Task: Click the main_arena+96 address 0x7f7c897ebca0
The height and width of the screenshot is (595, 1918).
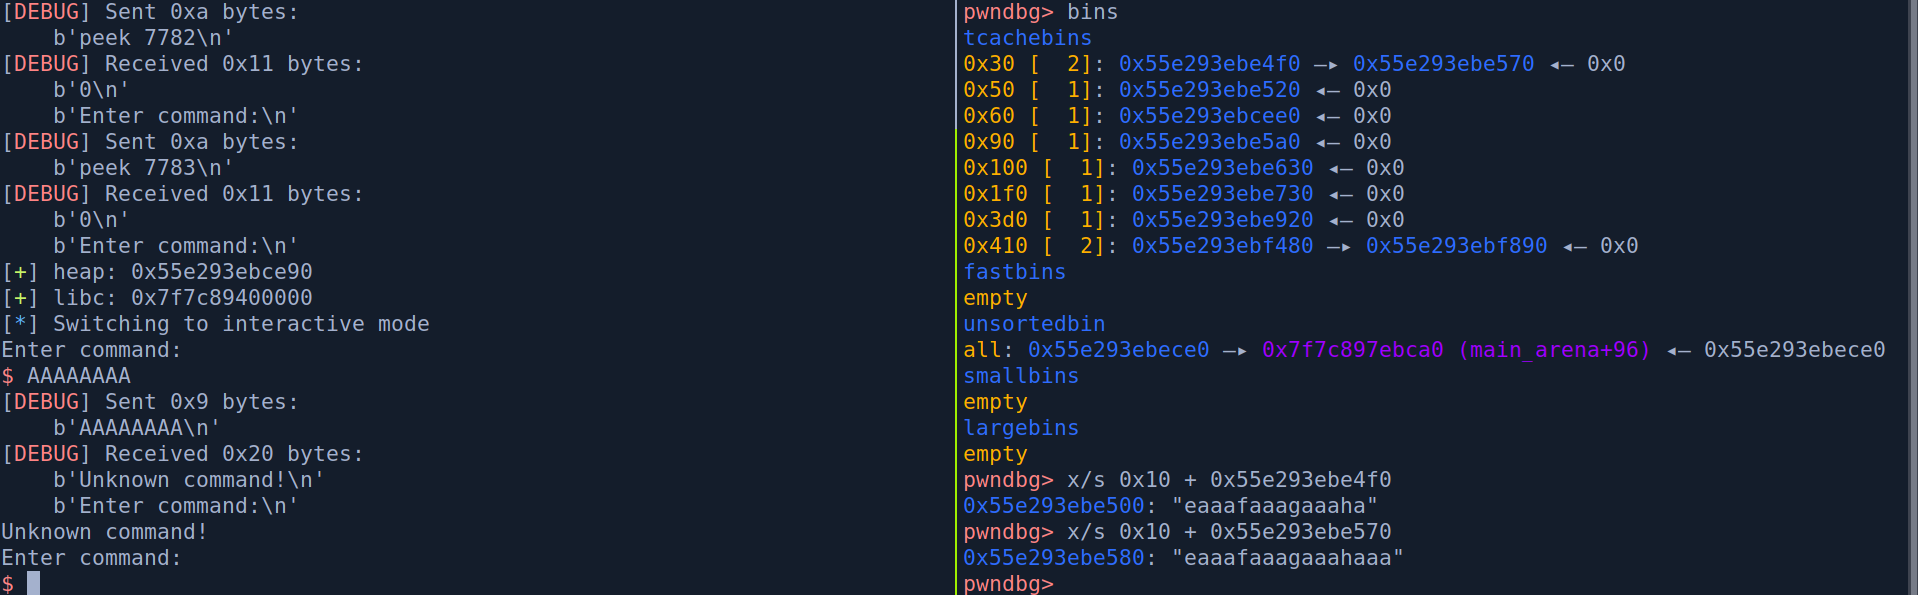Action: pos(1352,350)
